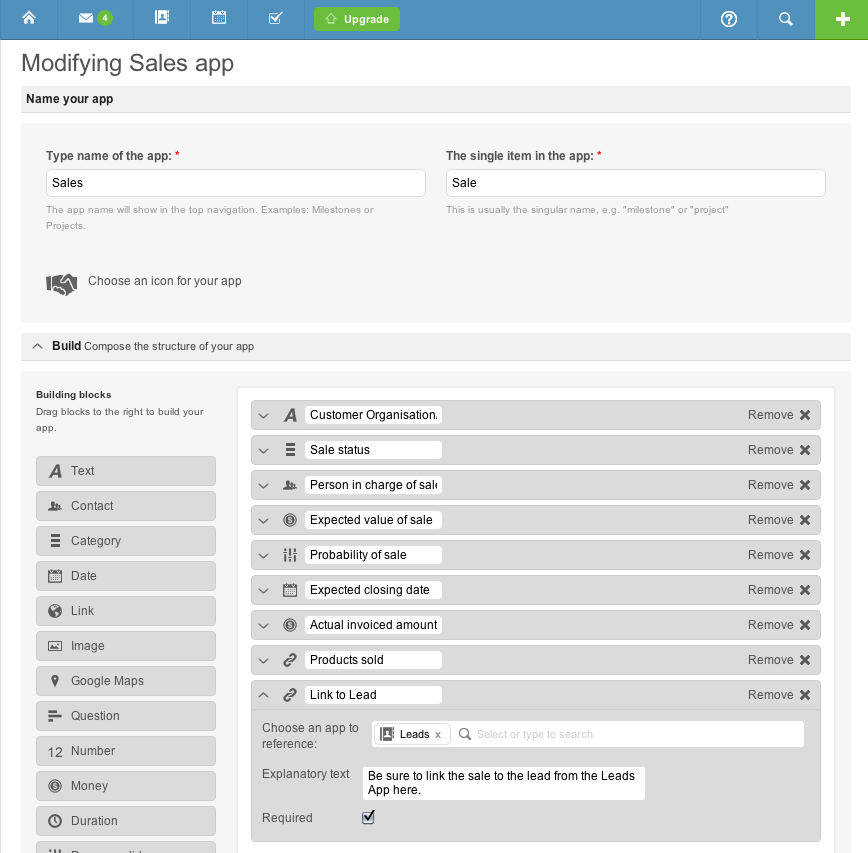The image size is (868, 853).
Task: Edit the Customer Organisation label input
Action: pos(373,415)
